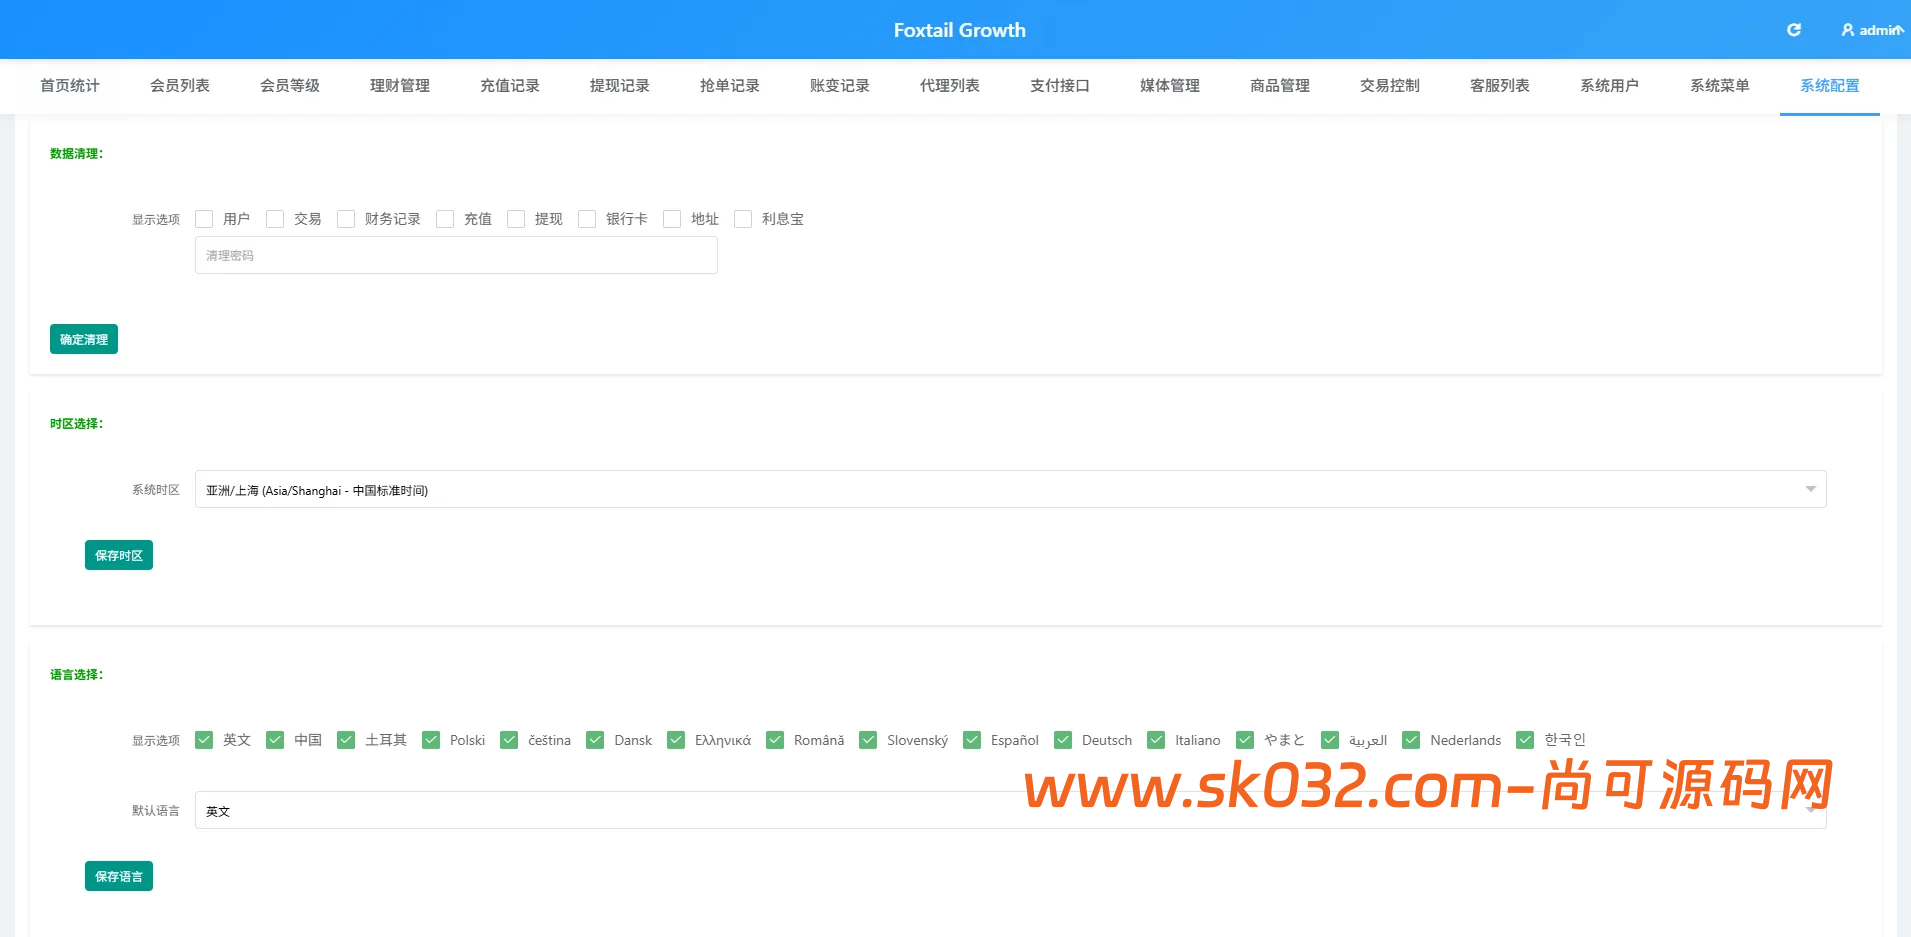1911x937 pixels.
Task: Toggle the Español language checkbox
Action: coord(972,740)
